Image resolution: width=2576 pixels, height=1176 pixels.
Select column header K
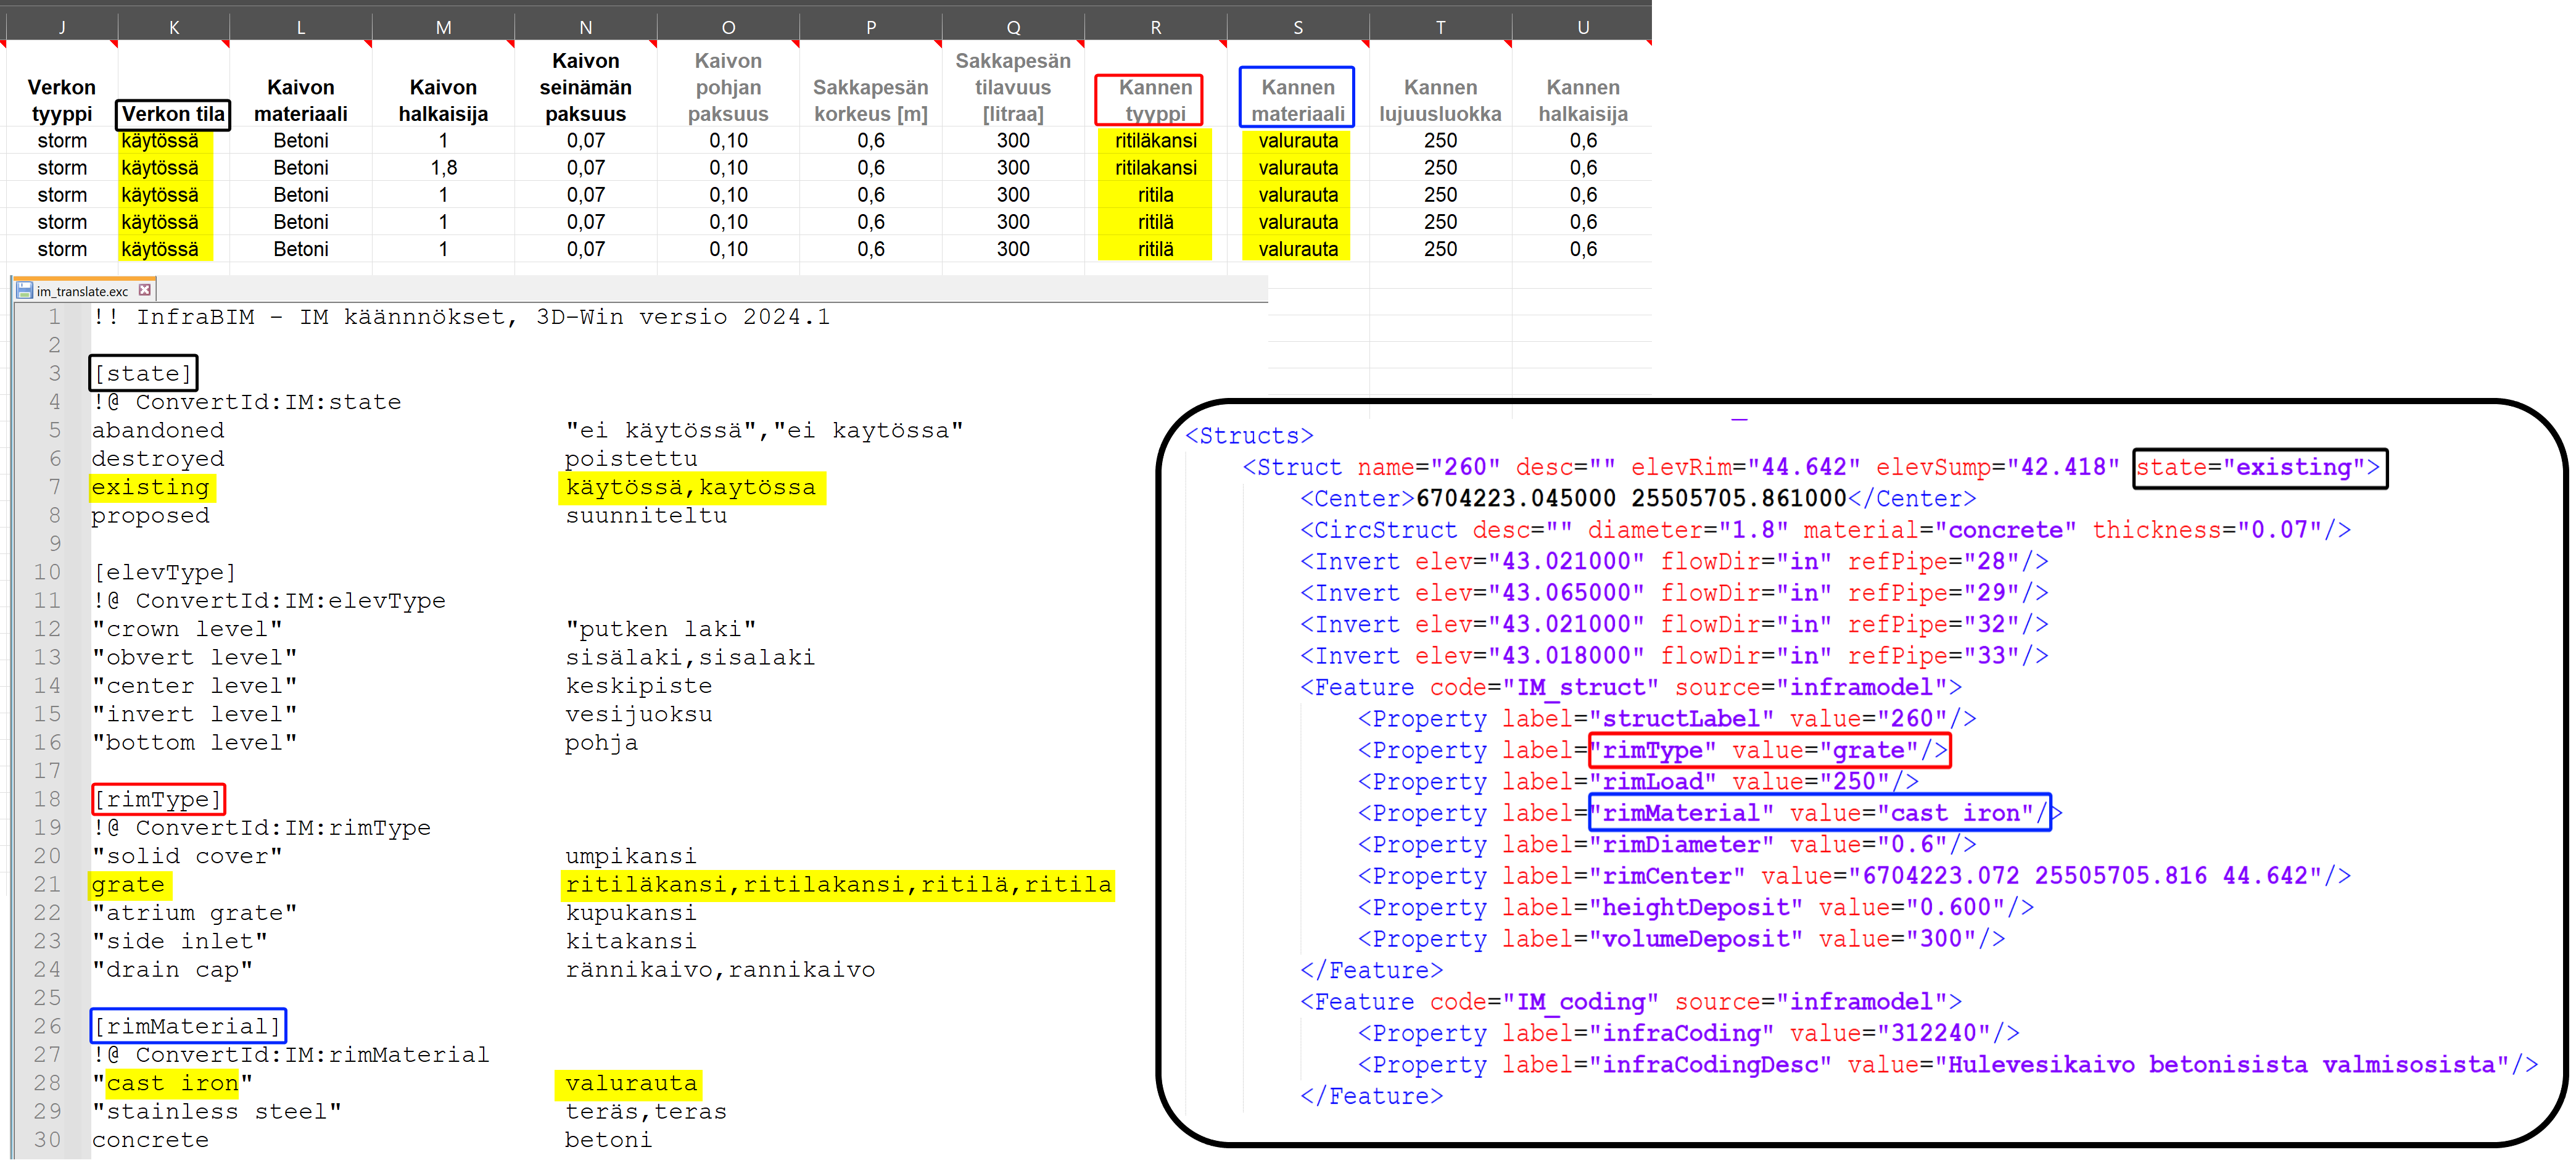(174, 27)
